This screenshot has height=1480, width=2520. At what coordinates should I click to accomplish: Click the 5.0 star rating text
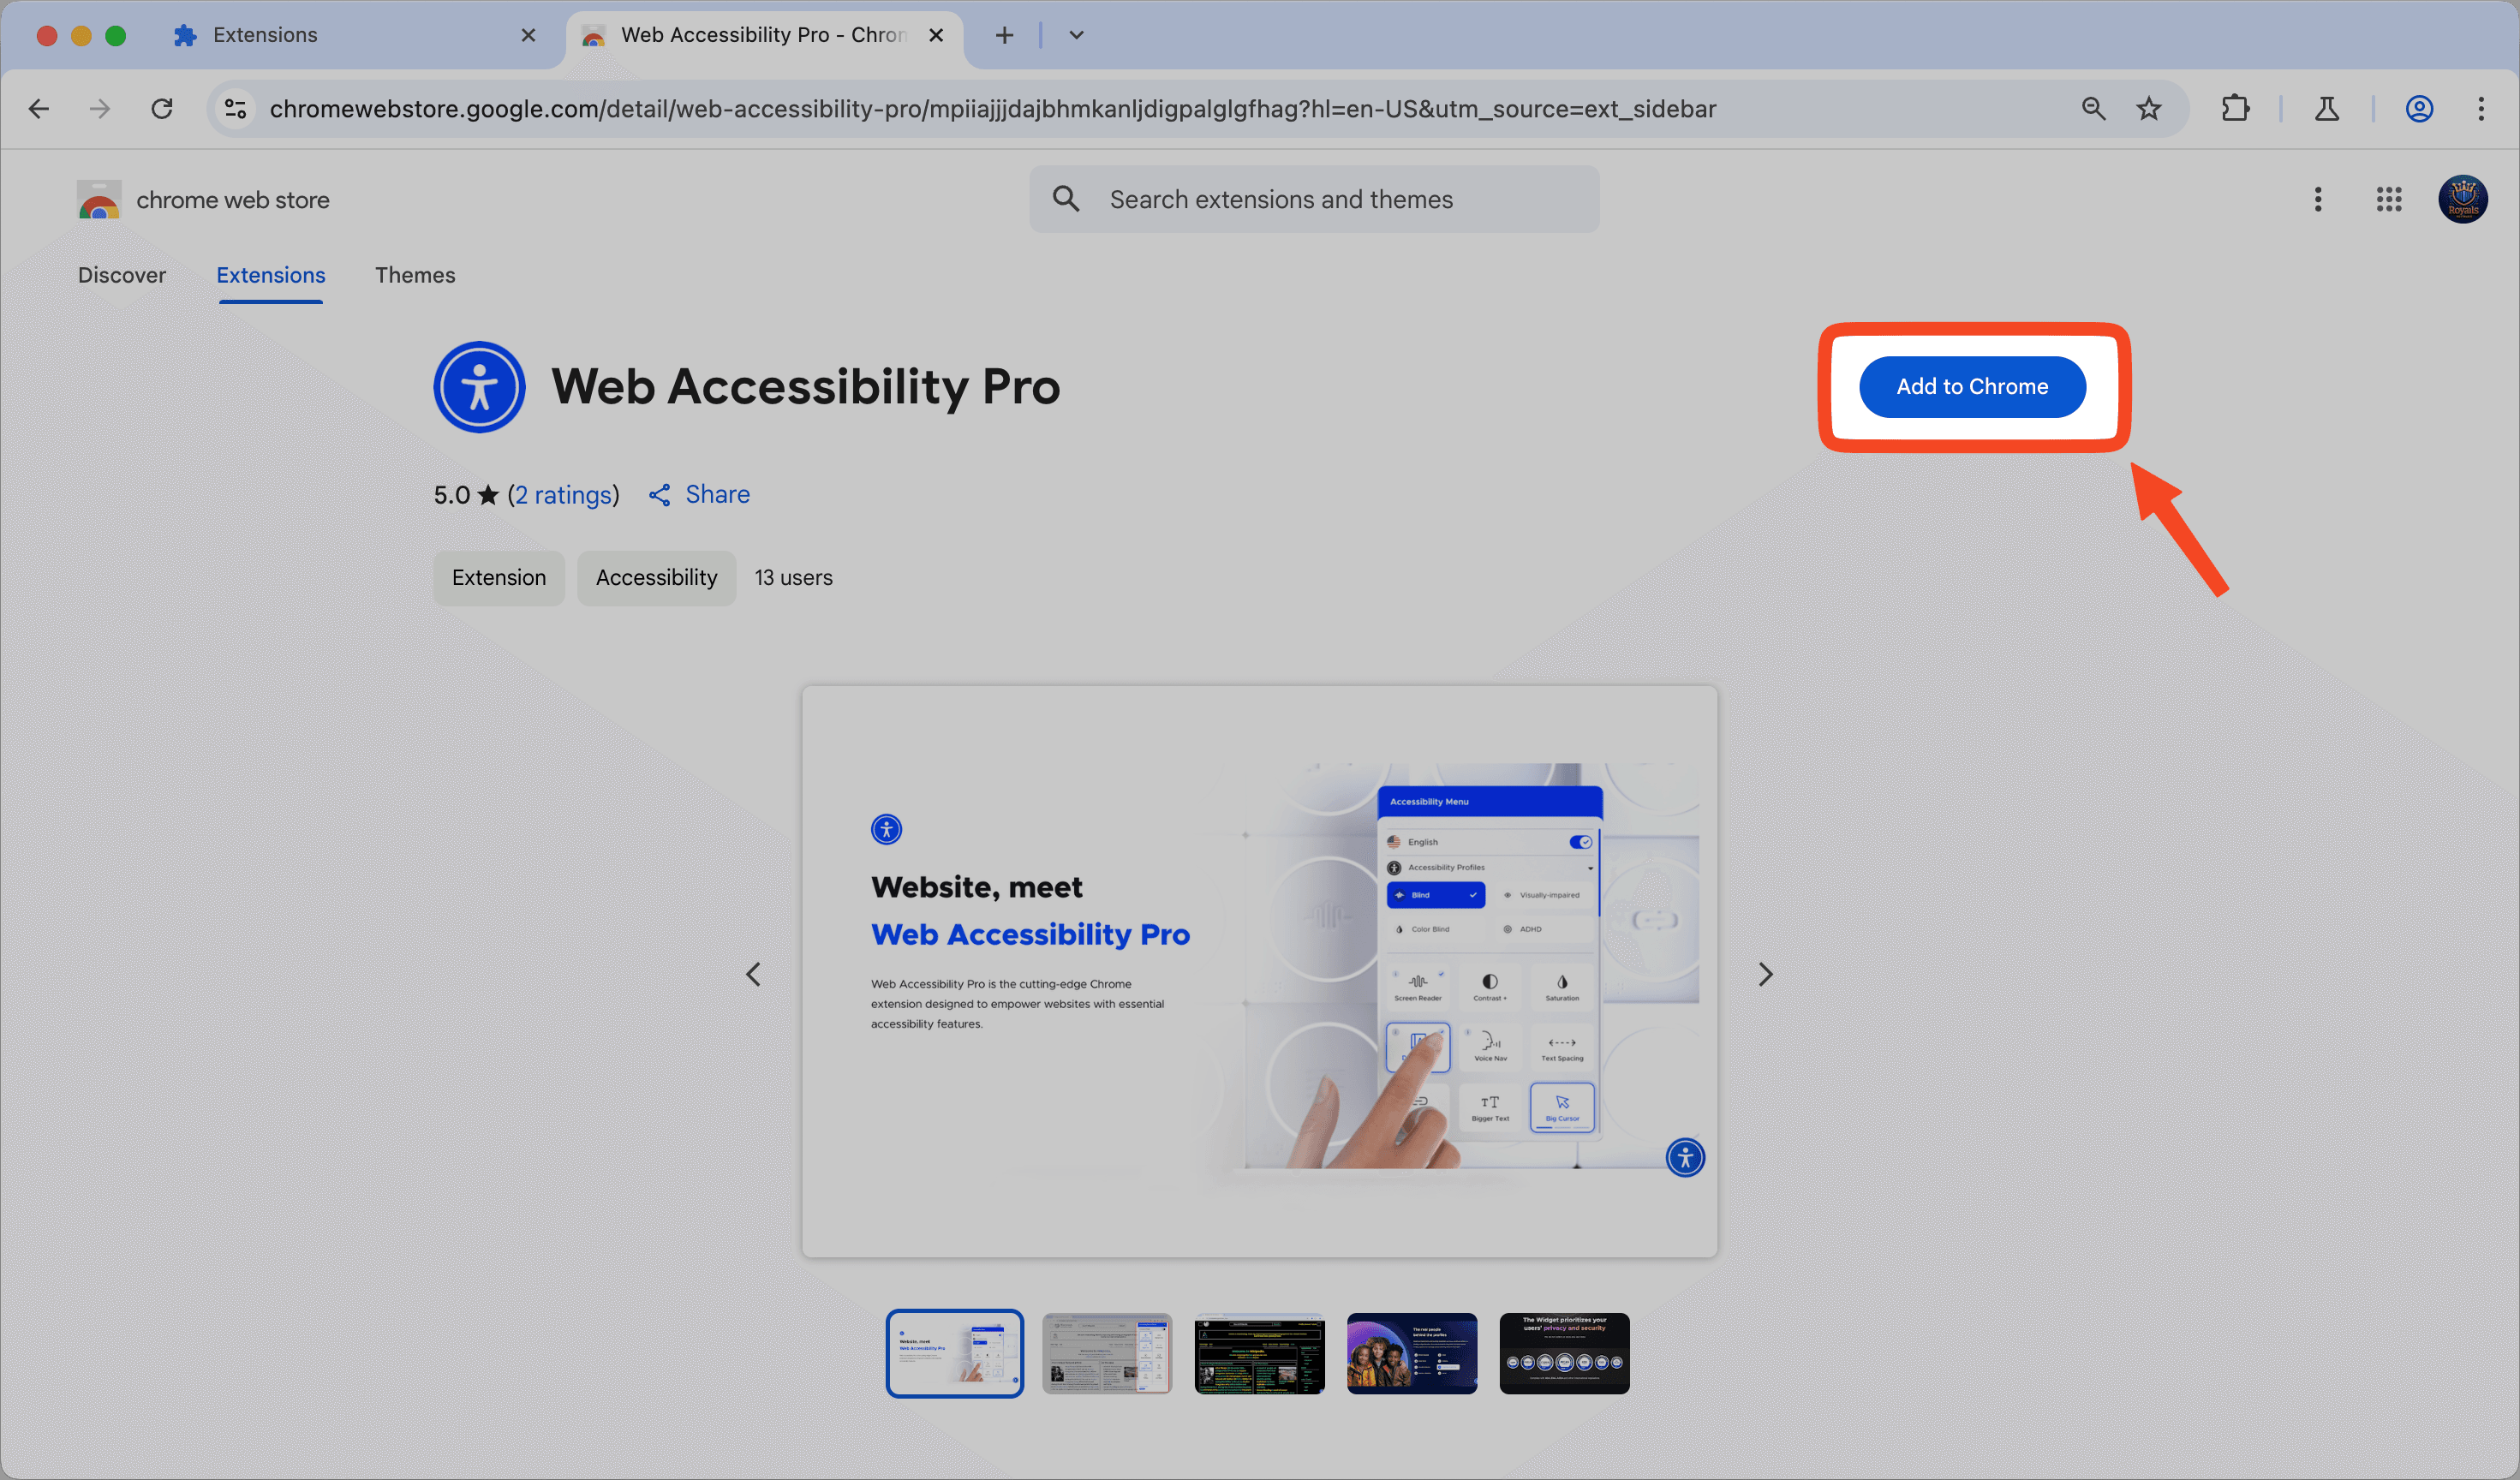pyautogui.click(x=465, y=495)
